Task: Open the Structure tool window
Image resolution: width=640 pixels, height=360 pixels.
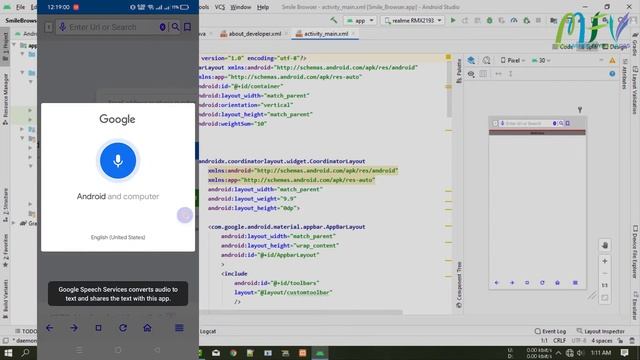Action: tap(5, 205)
